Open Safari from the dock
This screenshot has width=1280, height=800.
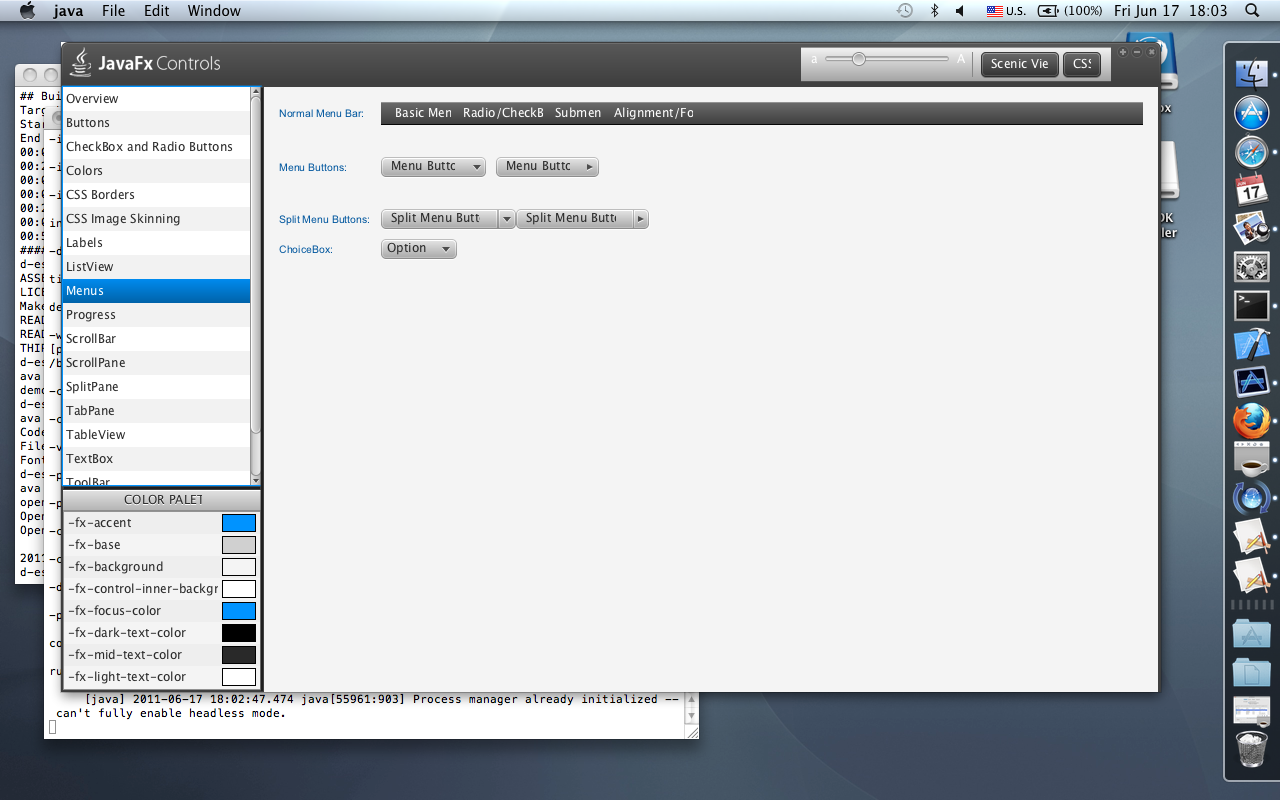[x=1251, y=152]
